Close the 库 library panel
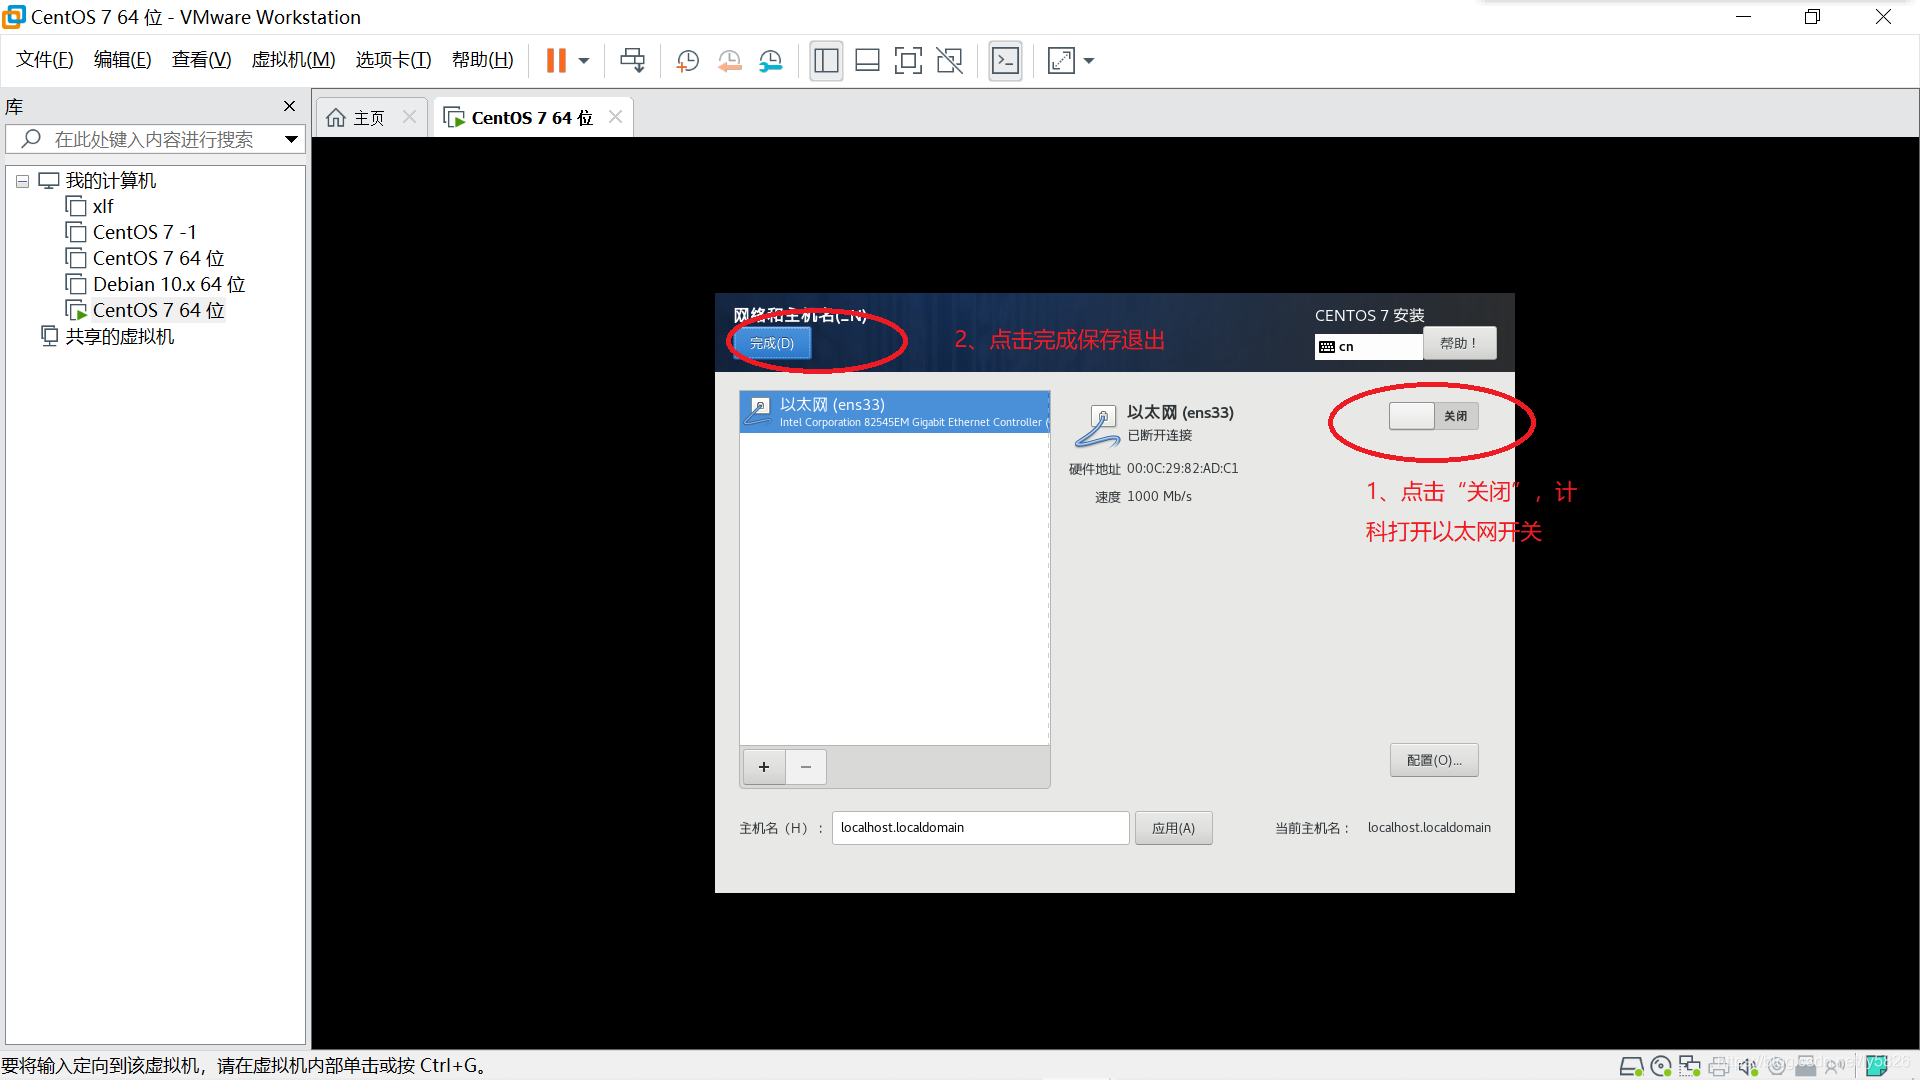This screenshot has height=1080, width=1920. [x=289, y=106]
